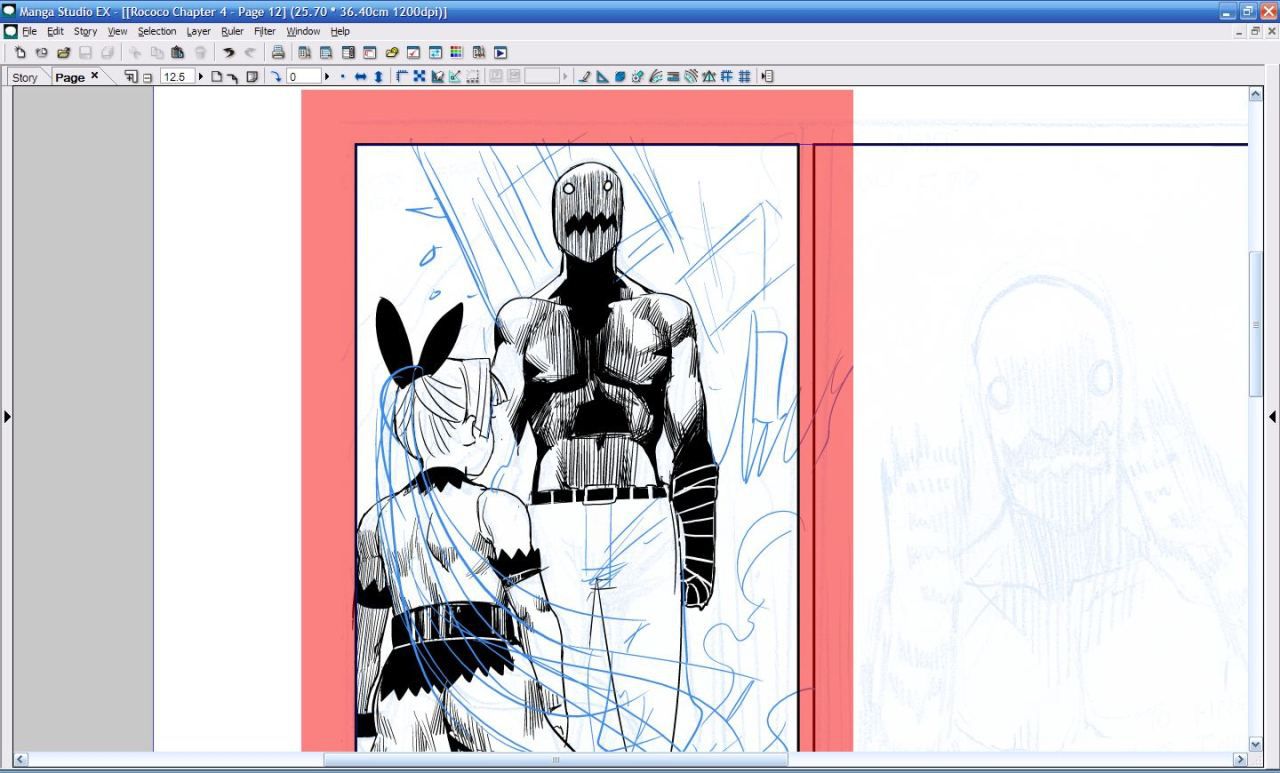Open the rotation angle dropdown arrow
The image size is (1280, 773).
326,77
